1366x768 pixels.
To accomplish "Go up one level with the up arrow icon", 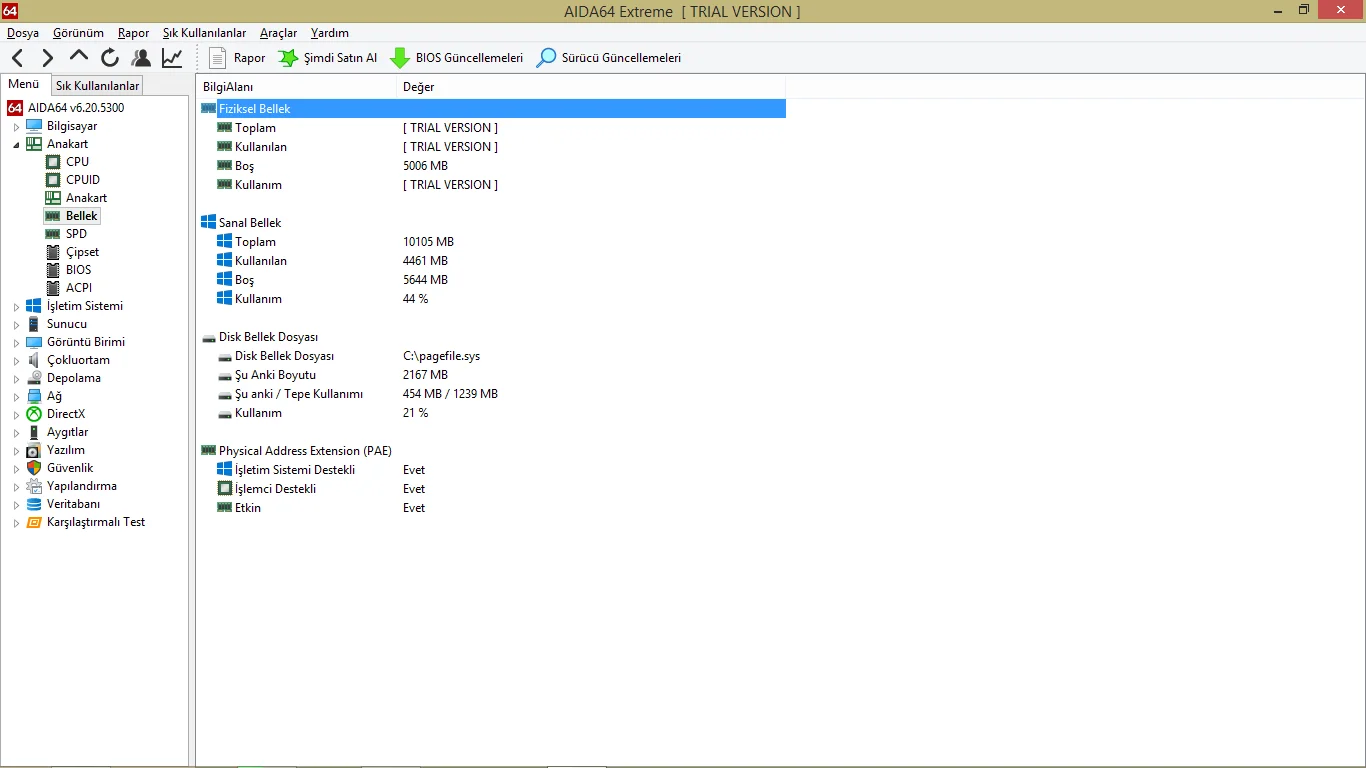I will coord(79,57).
